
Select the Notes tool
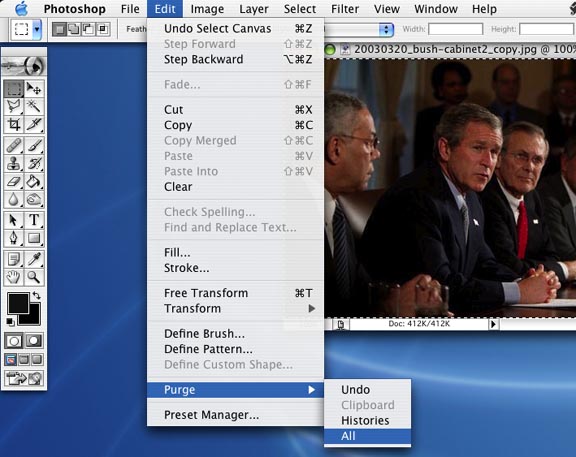click(14, 259)
